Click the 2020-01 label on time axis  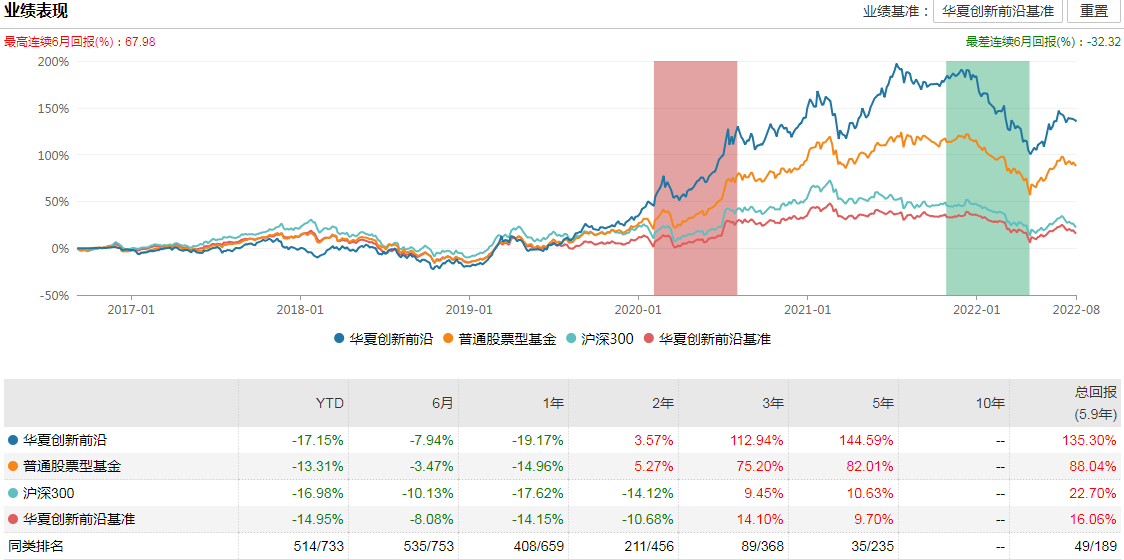pos(638,309)
